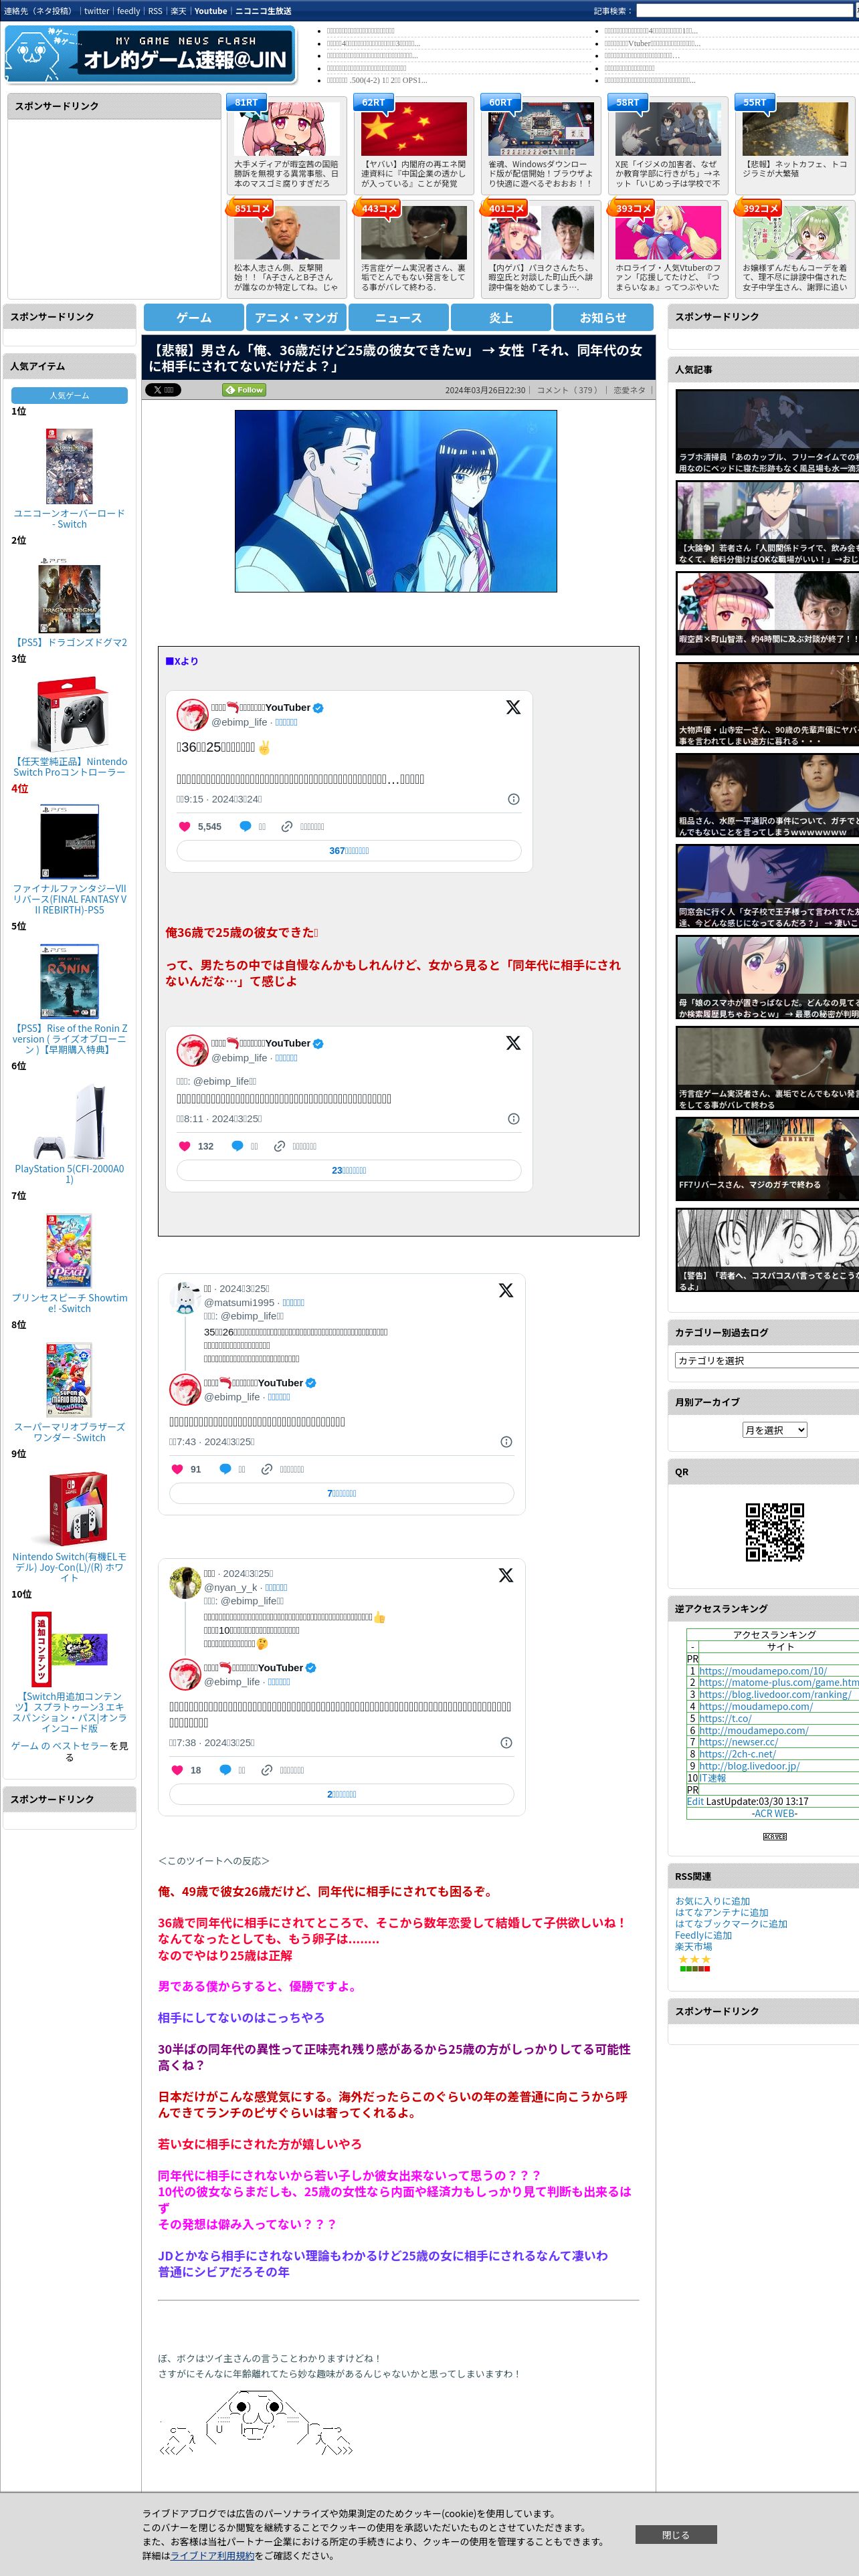Open info icon beside the 7:43 timestamp
Viewport: 859px width, 2576px height.
pos(506,1442)
